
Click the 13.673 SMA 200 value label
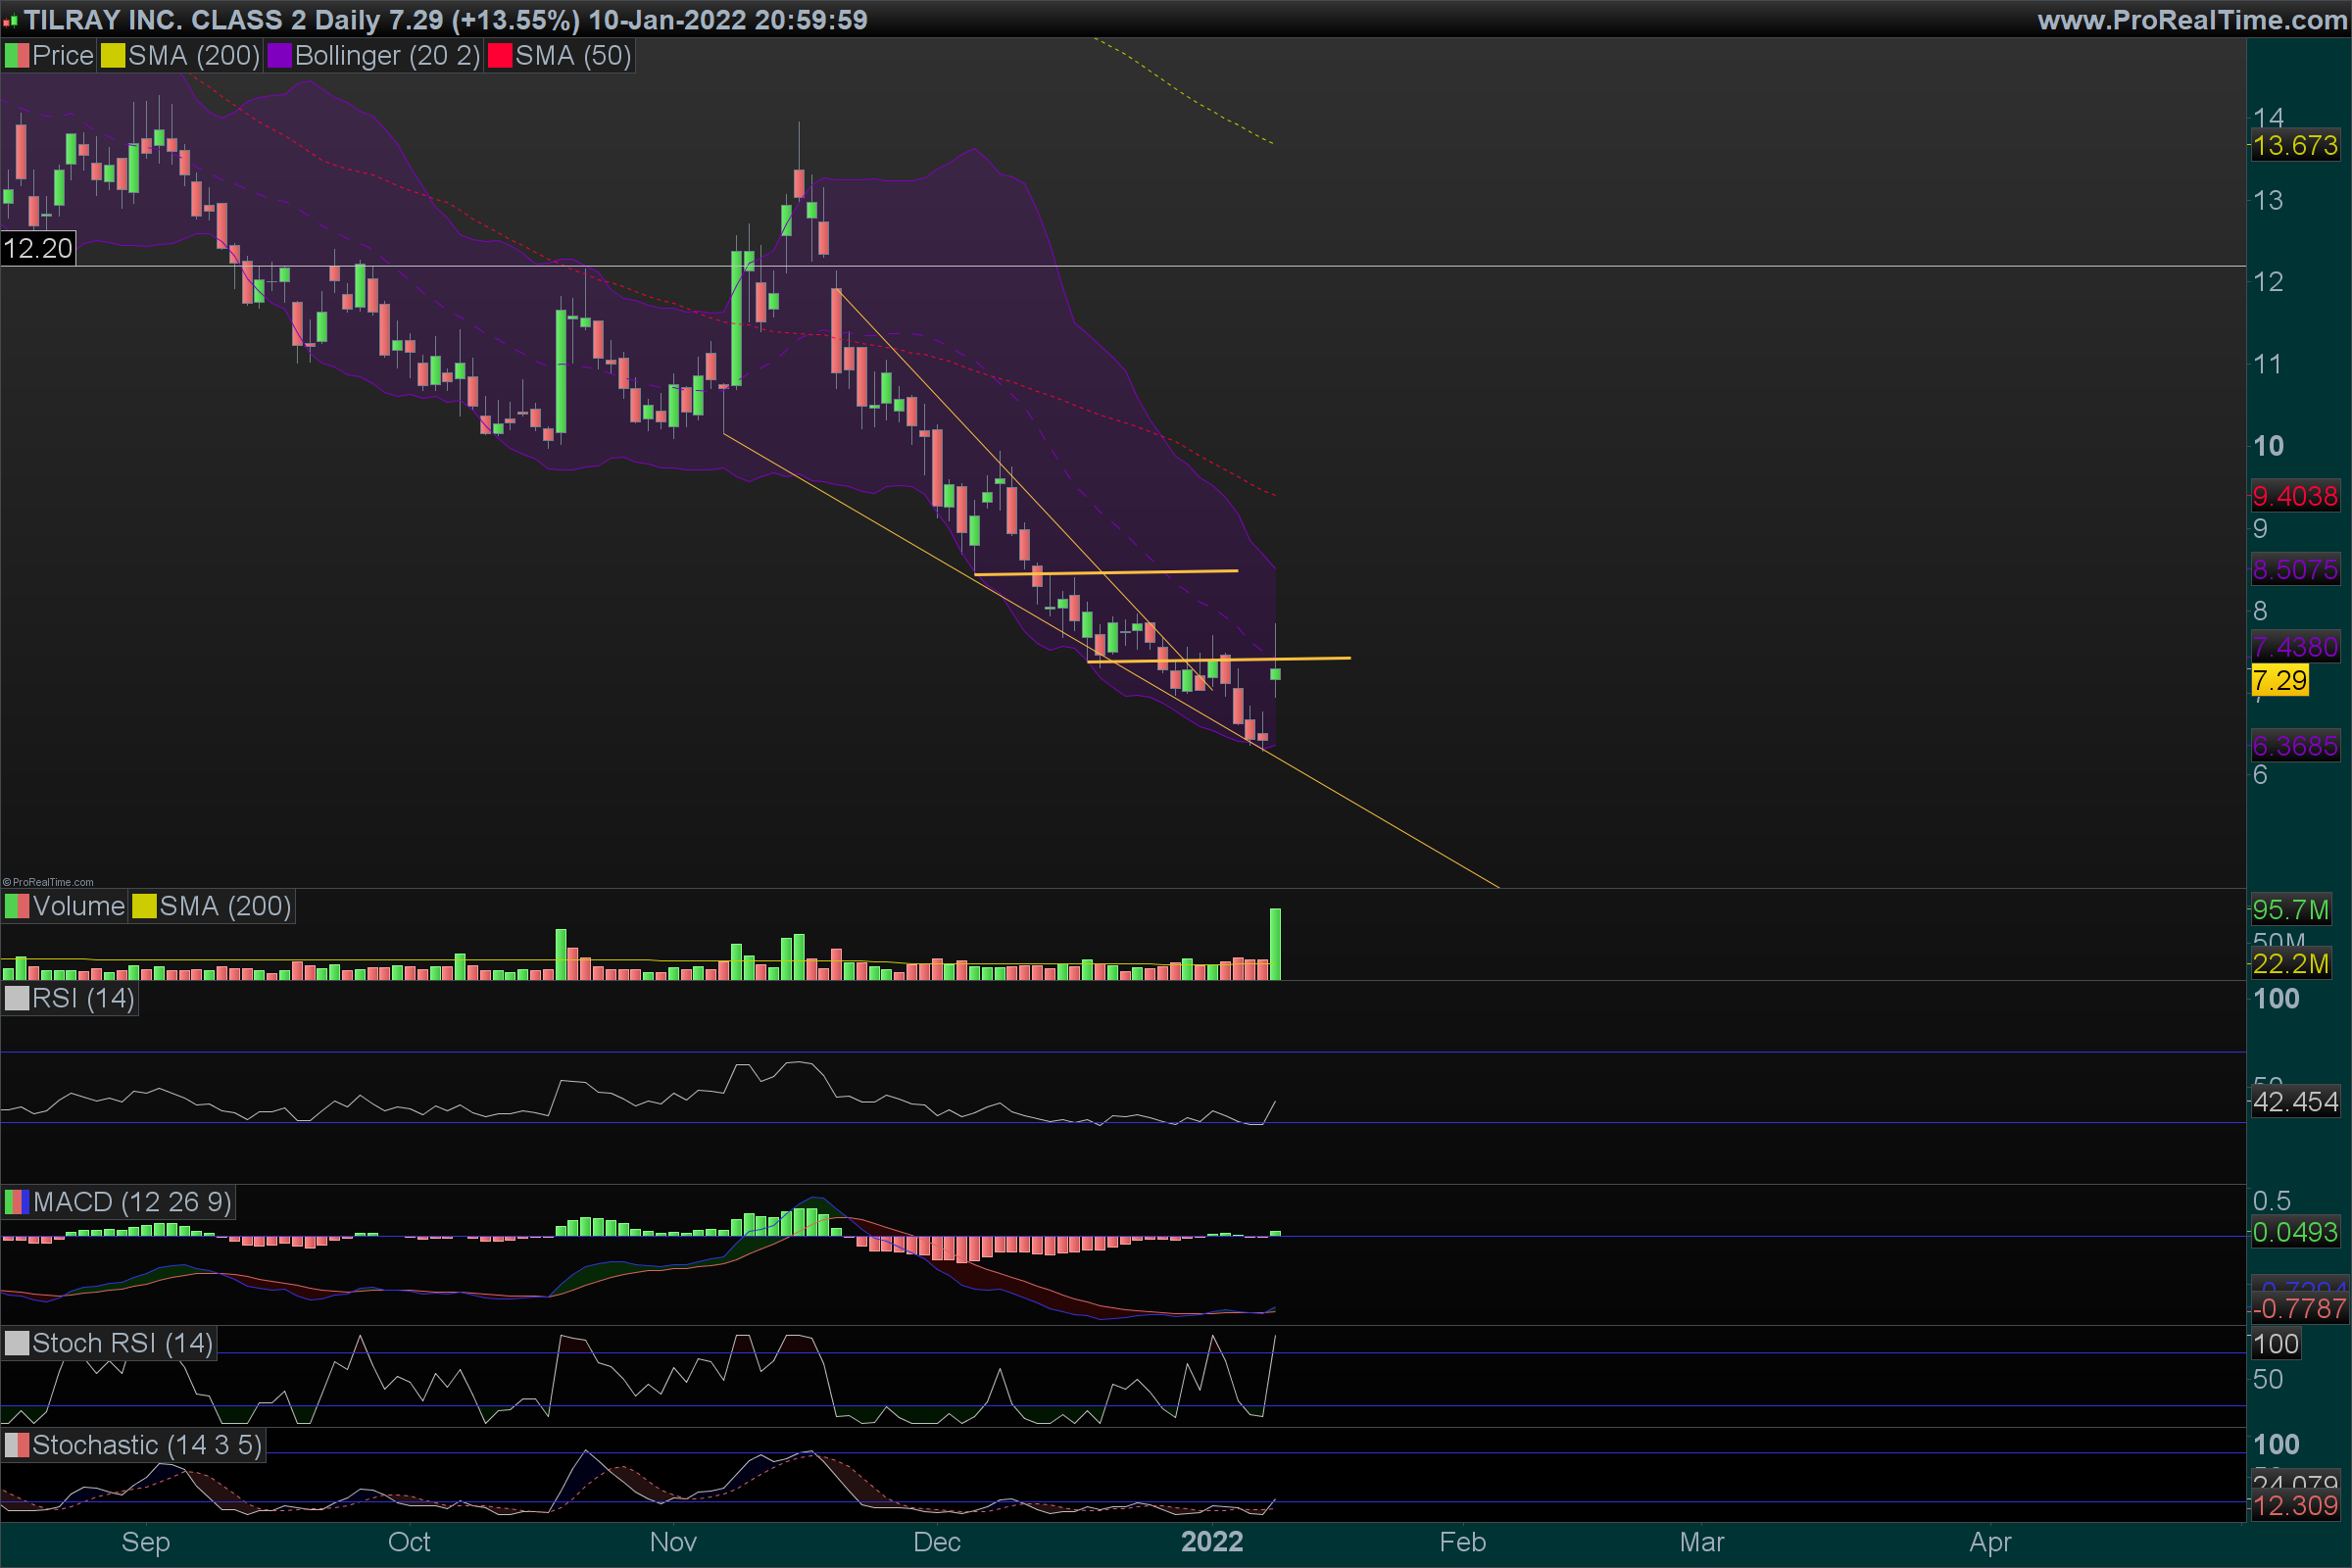2294,146
